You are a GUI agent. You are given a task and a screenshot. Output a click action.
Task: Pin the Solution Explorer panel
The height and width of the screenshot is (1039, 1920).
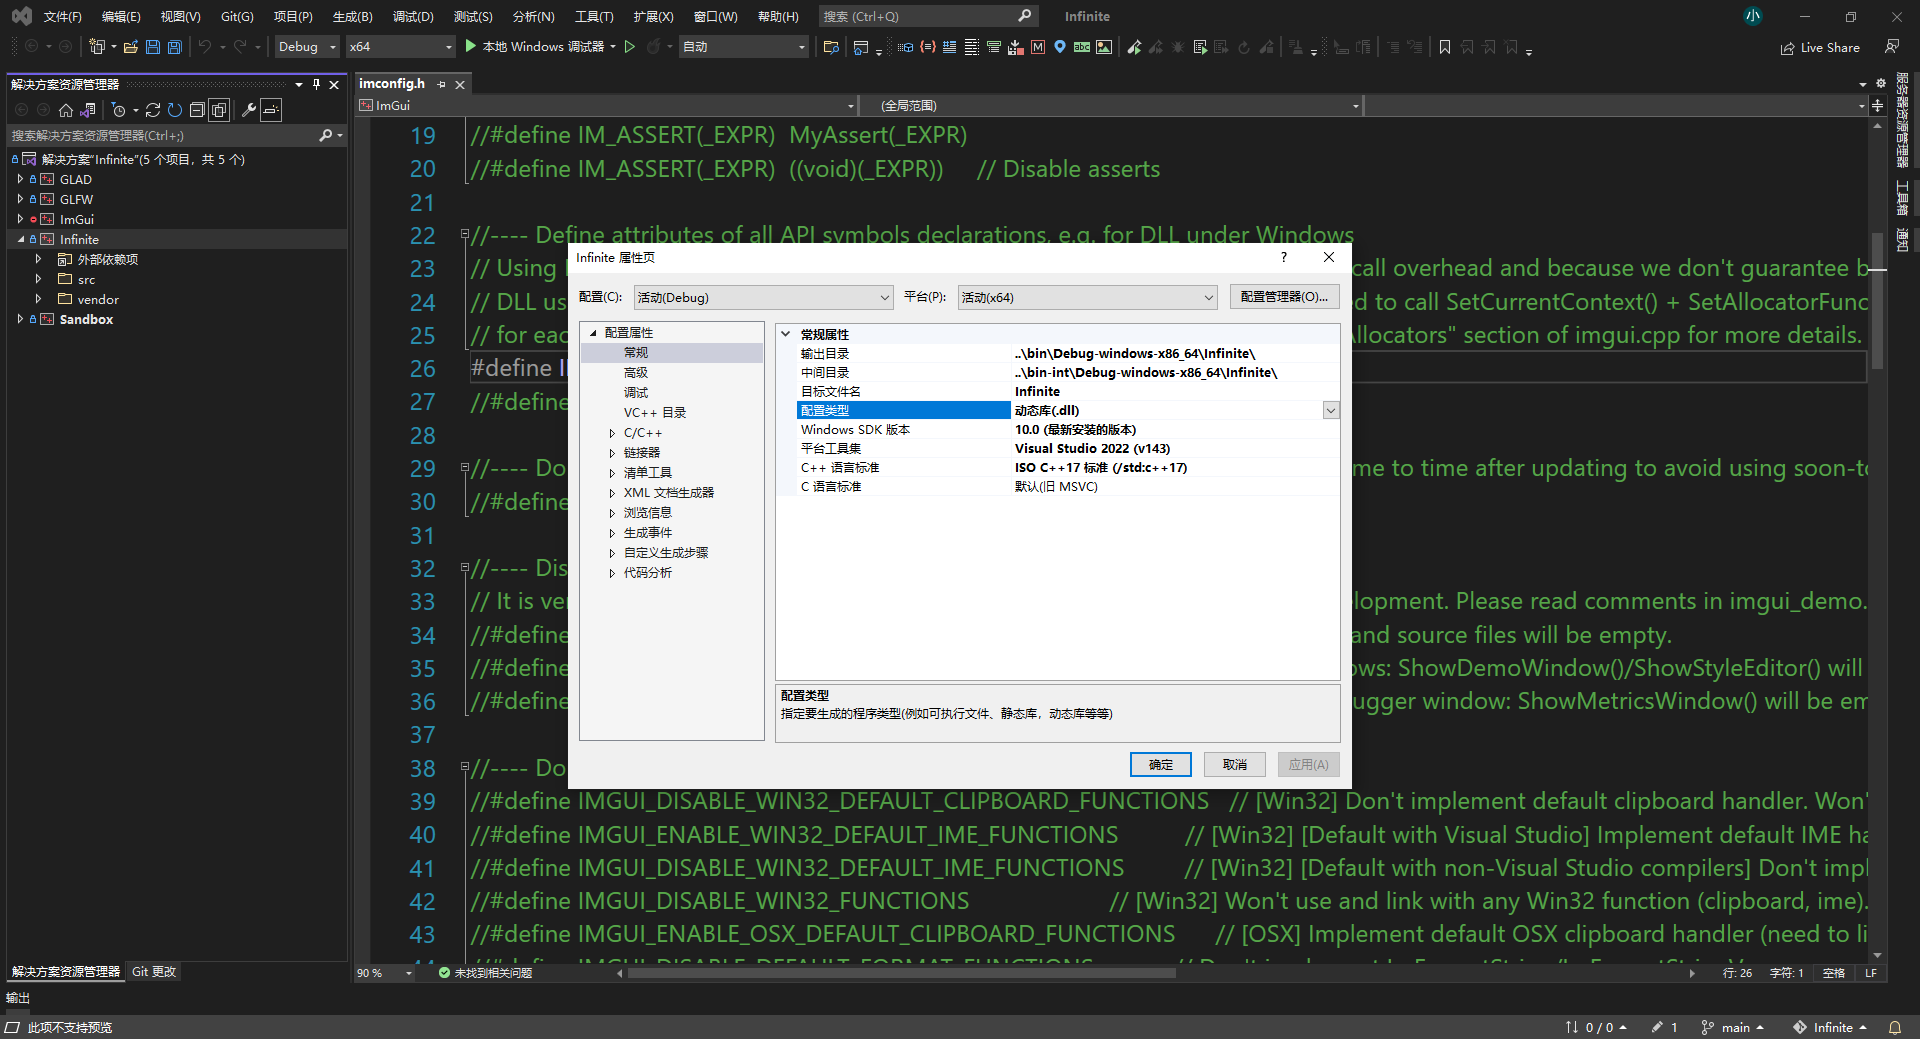coord(316,84)
